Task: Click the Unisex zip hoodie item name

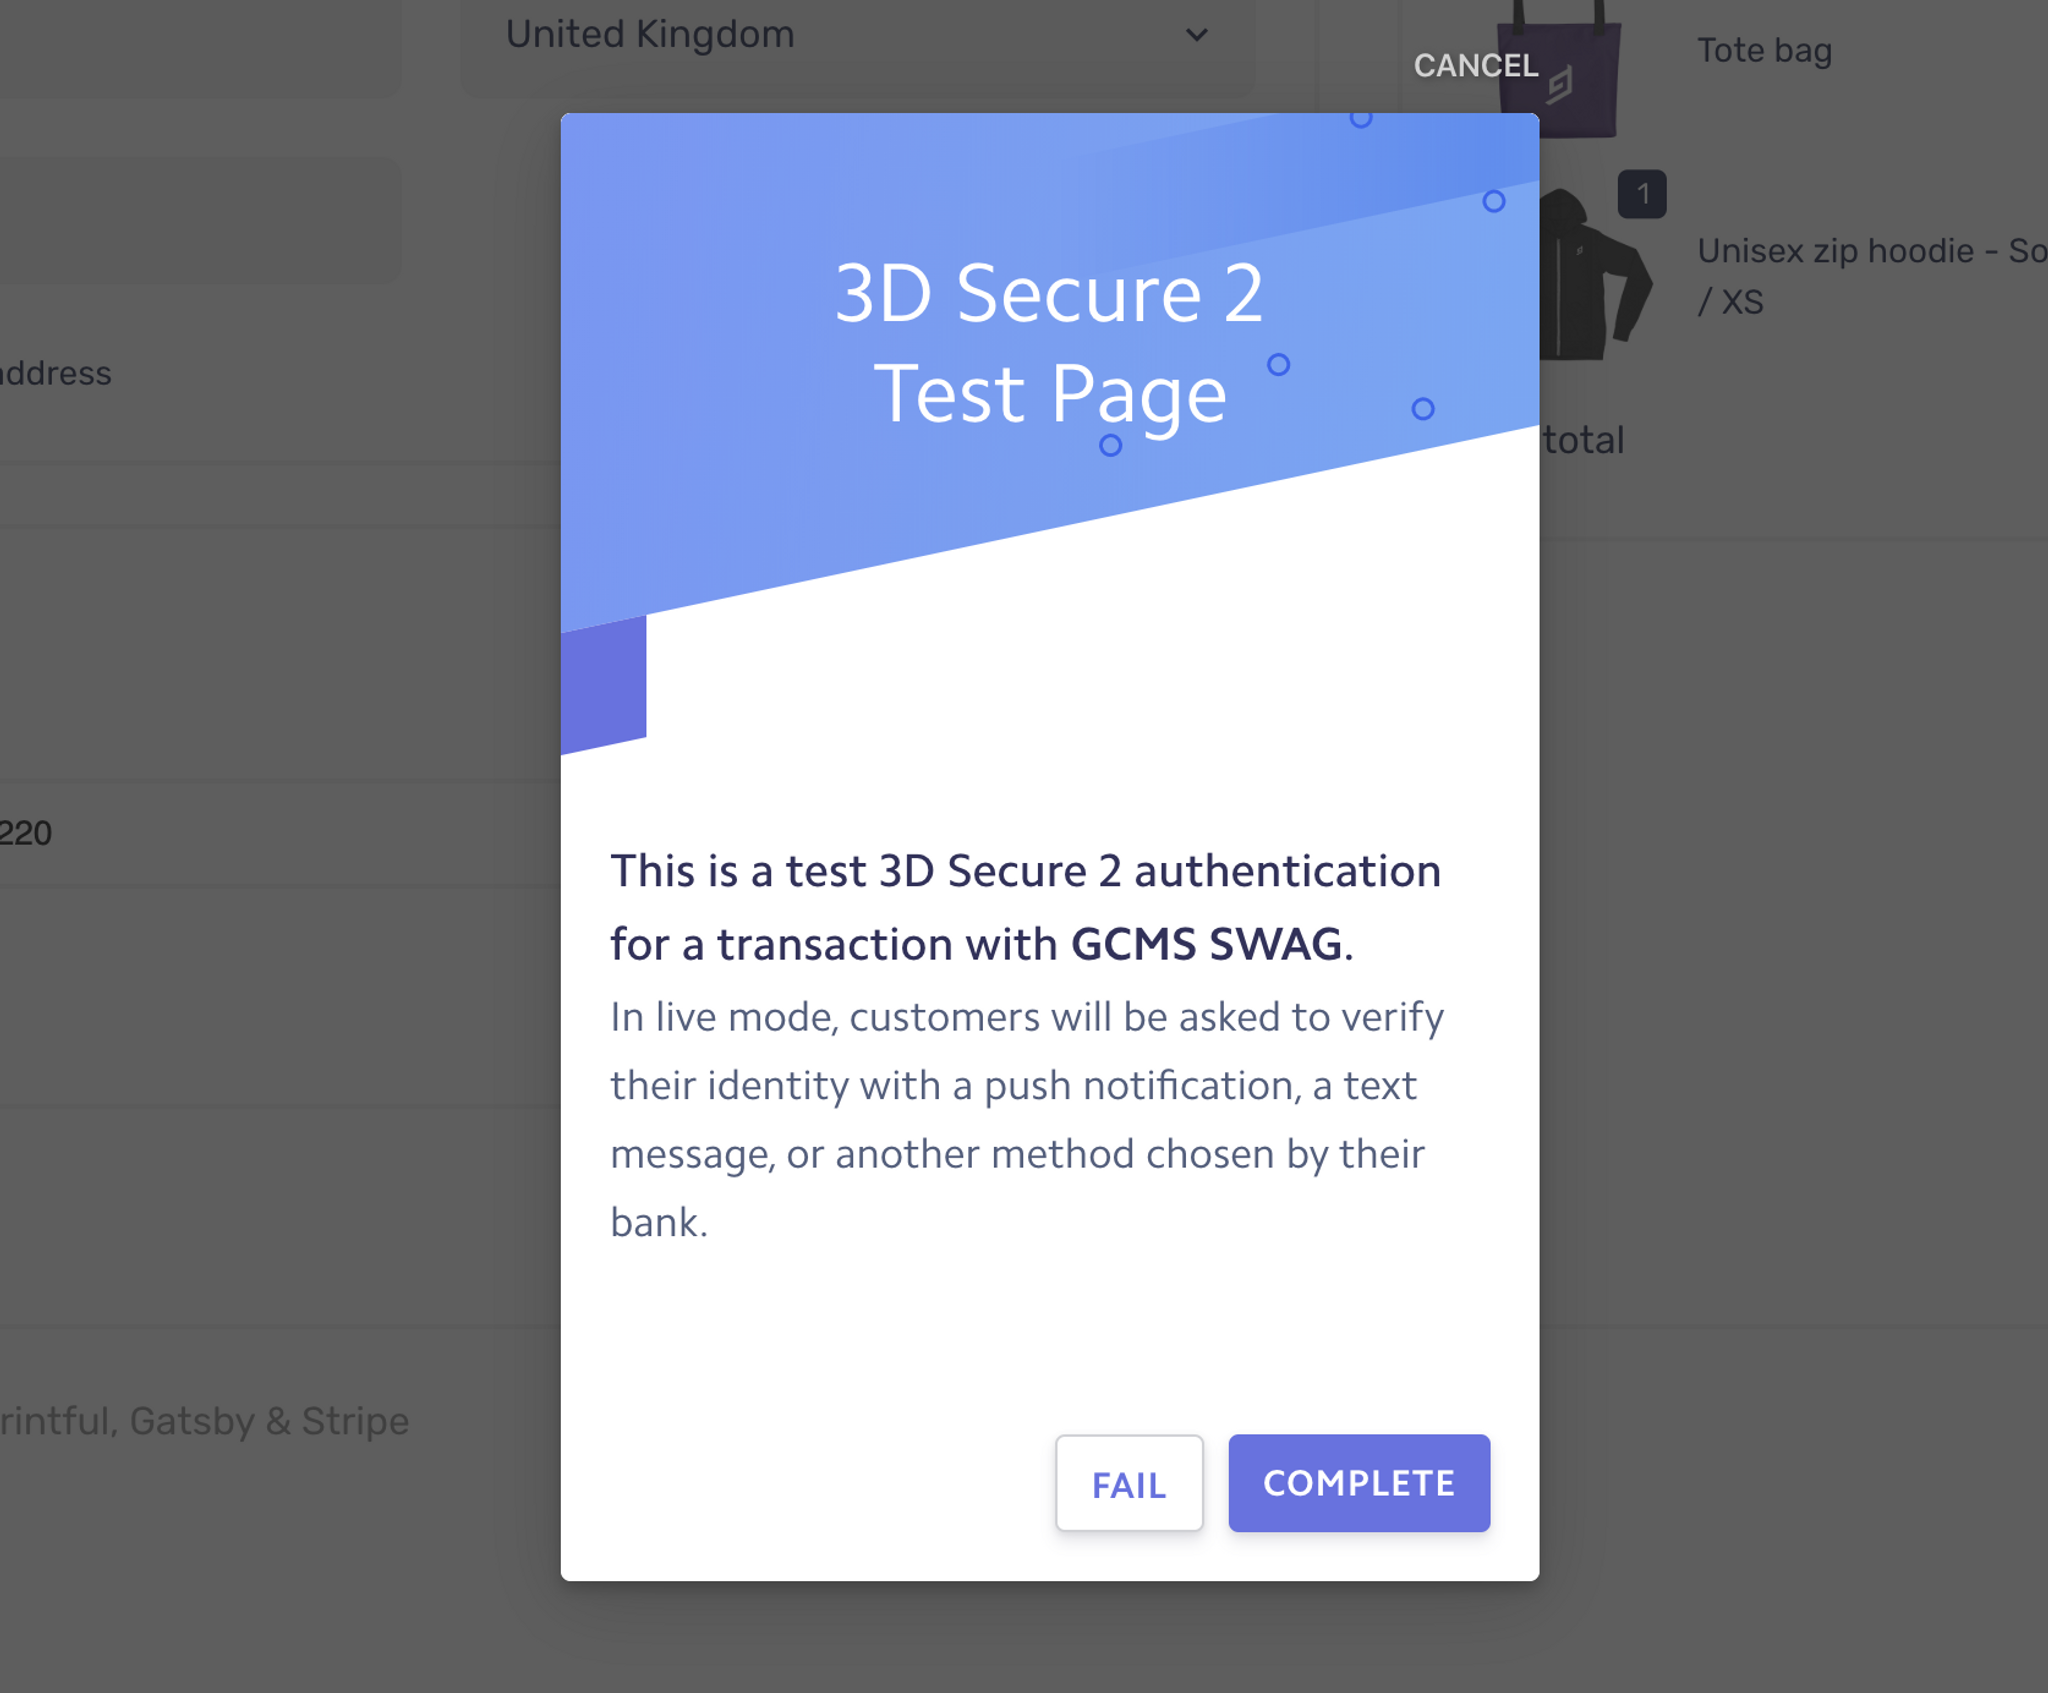Action: click(1871, 275)
